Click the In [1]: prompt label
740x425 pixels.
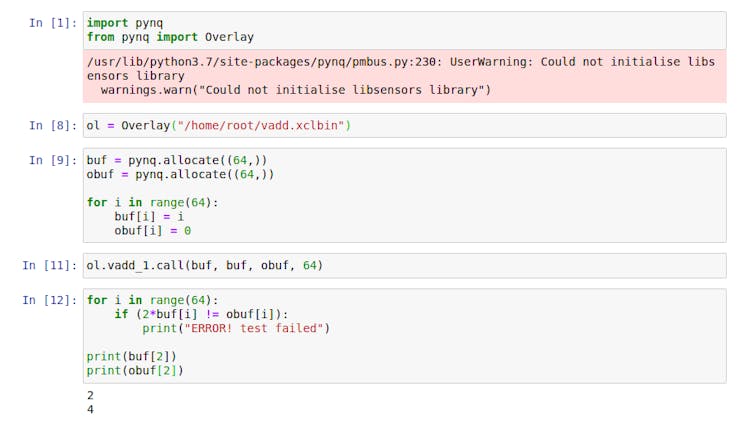tap(53, 23)
